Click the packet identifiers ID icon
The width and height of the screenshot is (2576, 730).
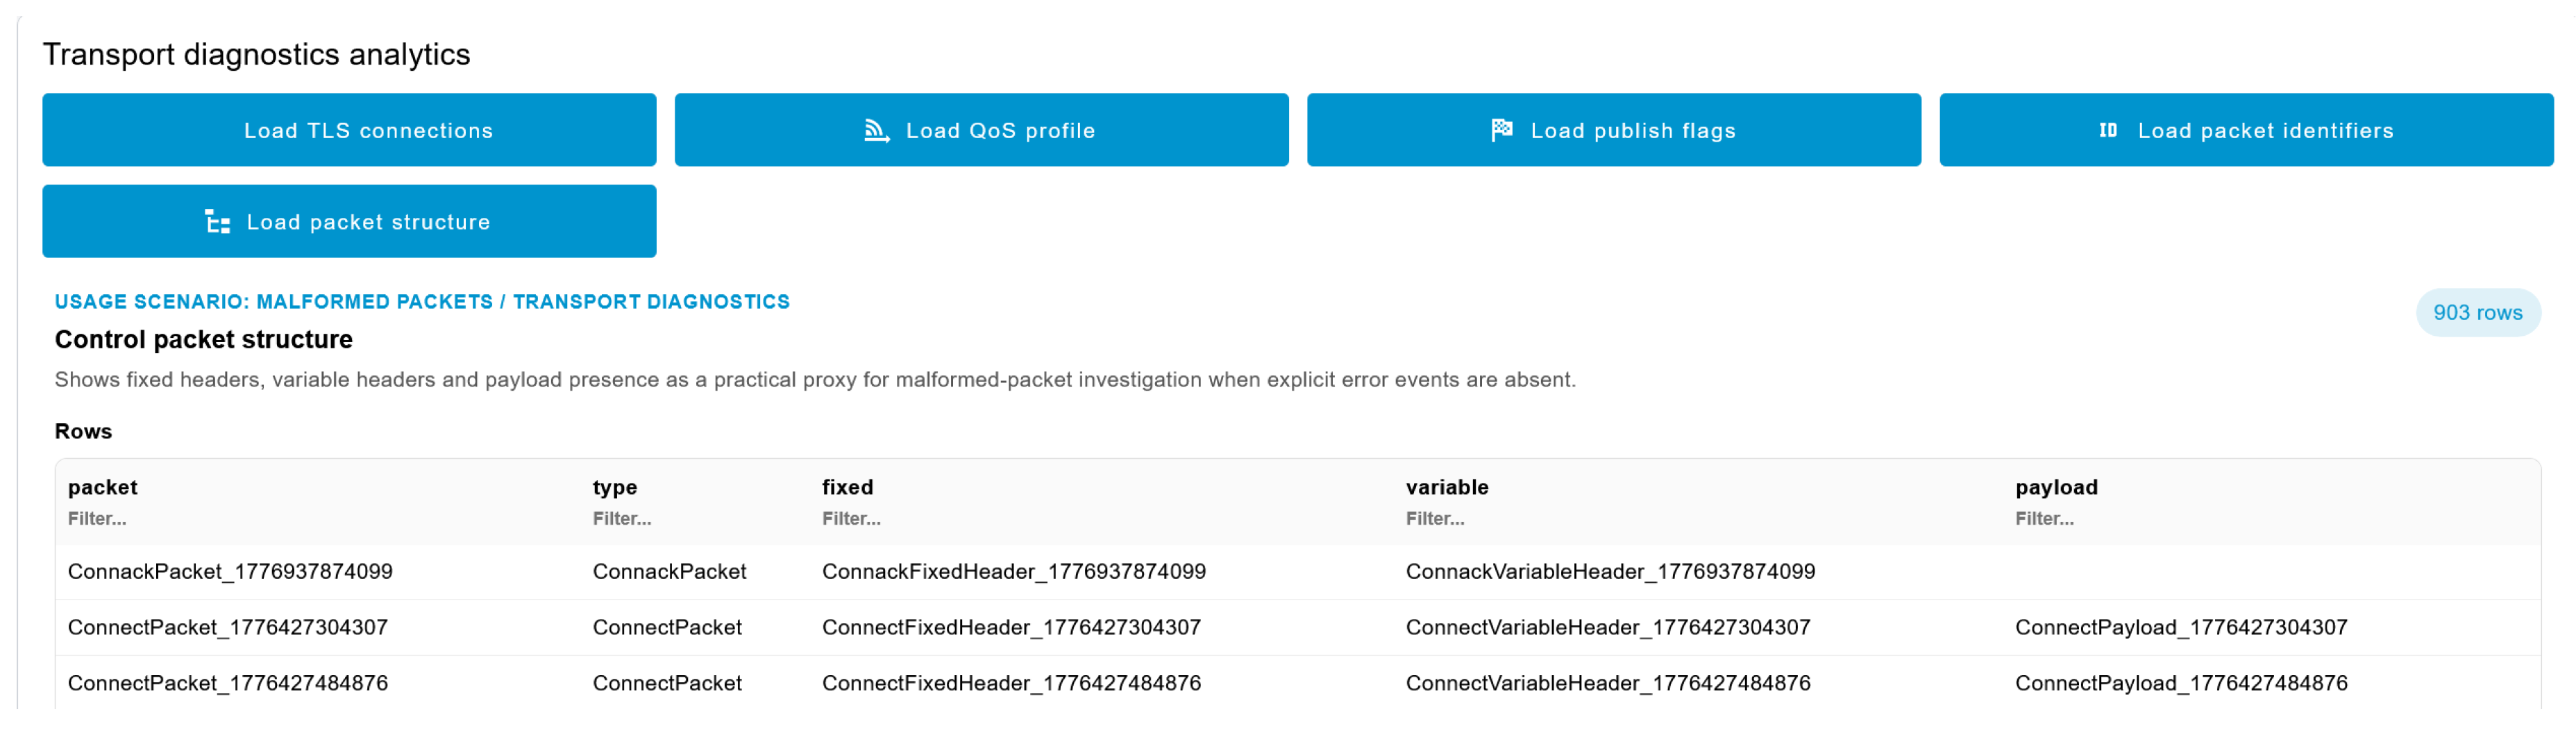(2108, 130)
